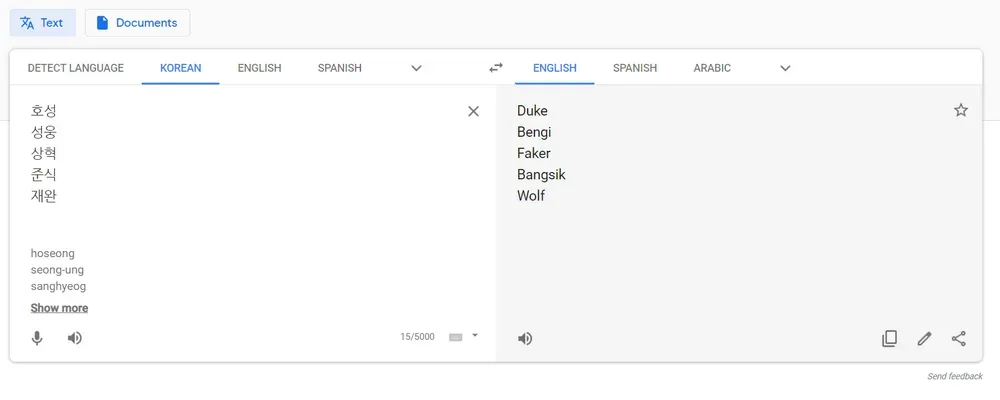The width and height of the screenshot is (1000, 400).
Task: Click the Korean word 상혁
Action: point(43,153)
